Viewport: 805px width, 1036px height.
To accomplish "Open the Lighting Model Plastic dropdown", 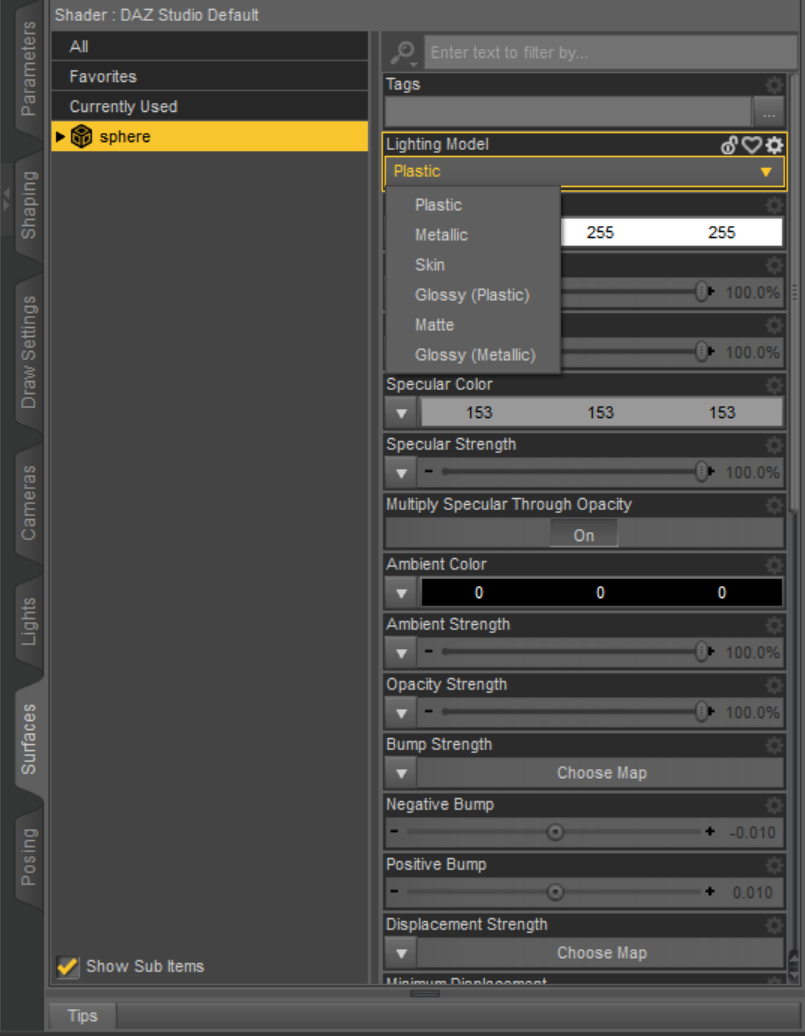I will click(x=584, y=172).
